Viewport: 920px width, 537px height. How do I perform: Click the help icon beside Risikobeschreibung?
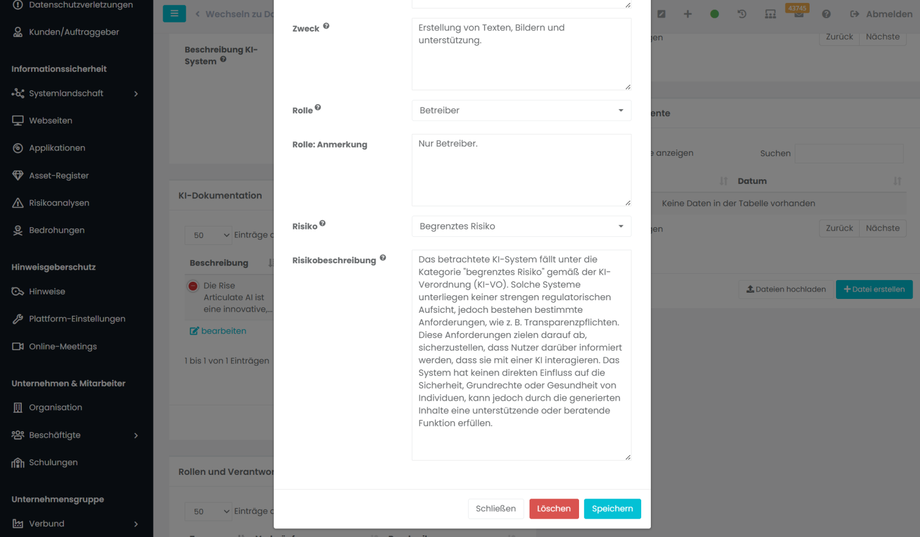pyautogui.click(x=383, y=259)
